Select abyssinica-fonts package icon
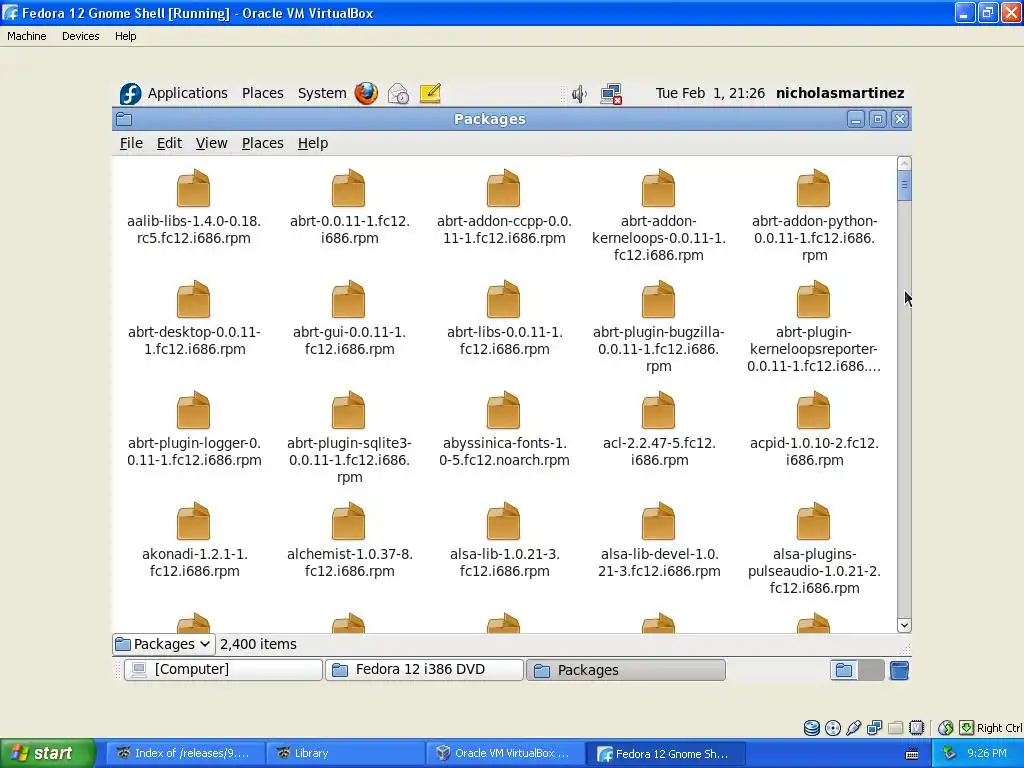The height and width of the screenshot is (768, 1024). 504,410
